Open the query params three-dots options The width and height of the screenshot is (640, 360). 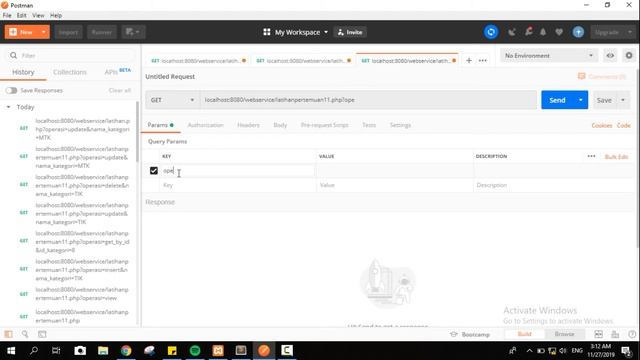click(591, 156)
